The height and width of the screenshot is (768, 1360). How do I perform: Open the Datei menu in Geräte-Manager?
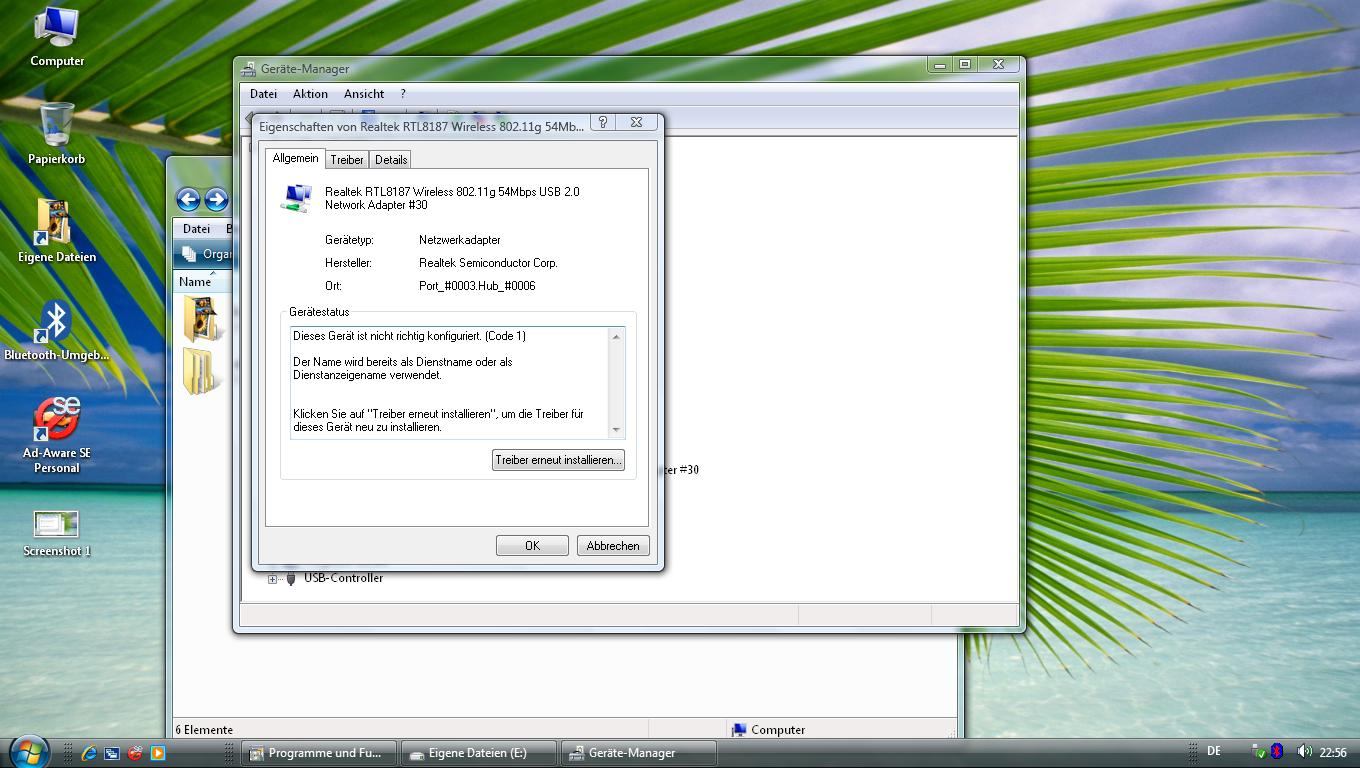pos(263,94)
